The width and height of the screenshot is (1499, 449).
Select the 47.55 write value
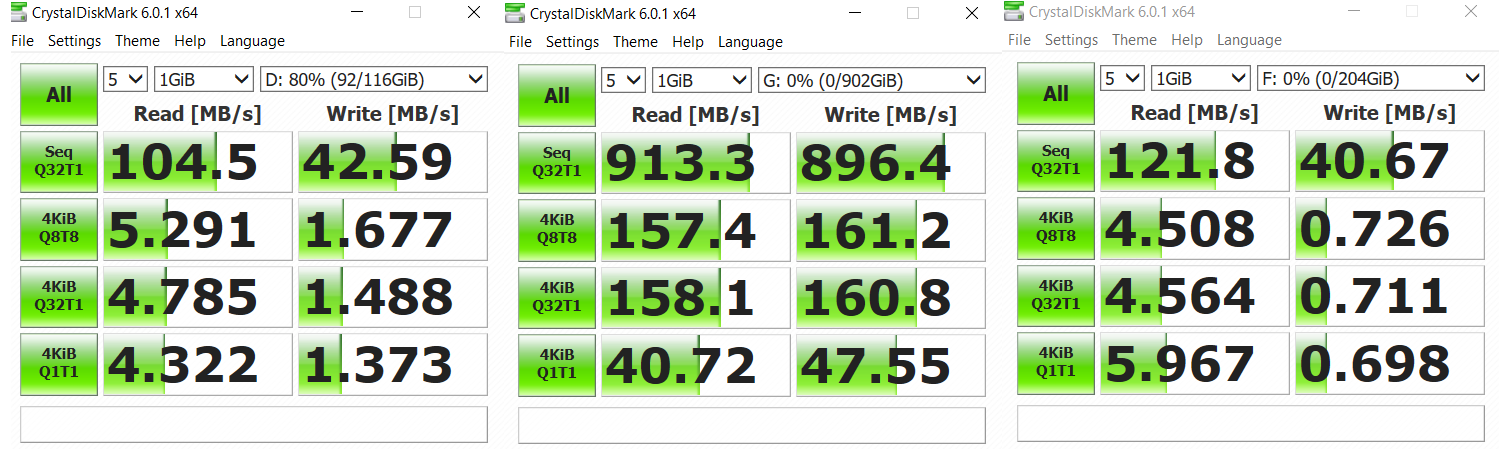(x=890, y=365)
